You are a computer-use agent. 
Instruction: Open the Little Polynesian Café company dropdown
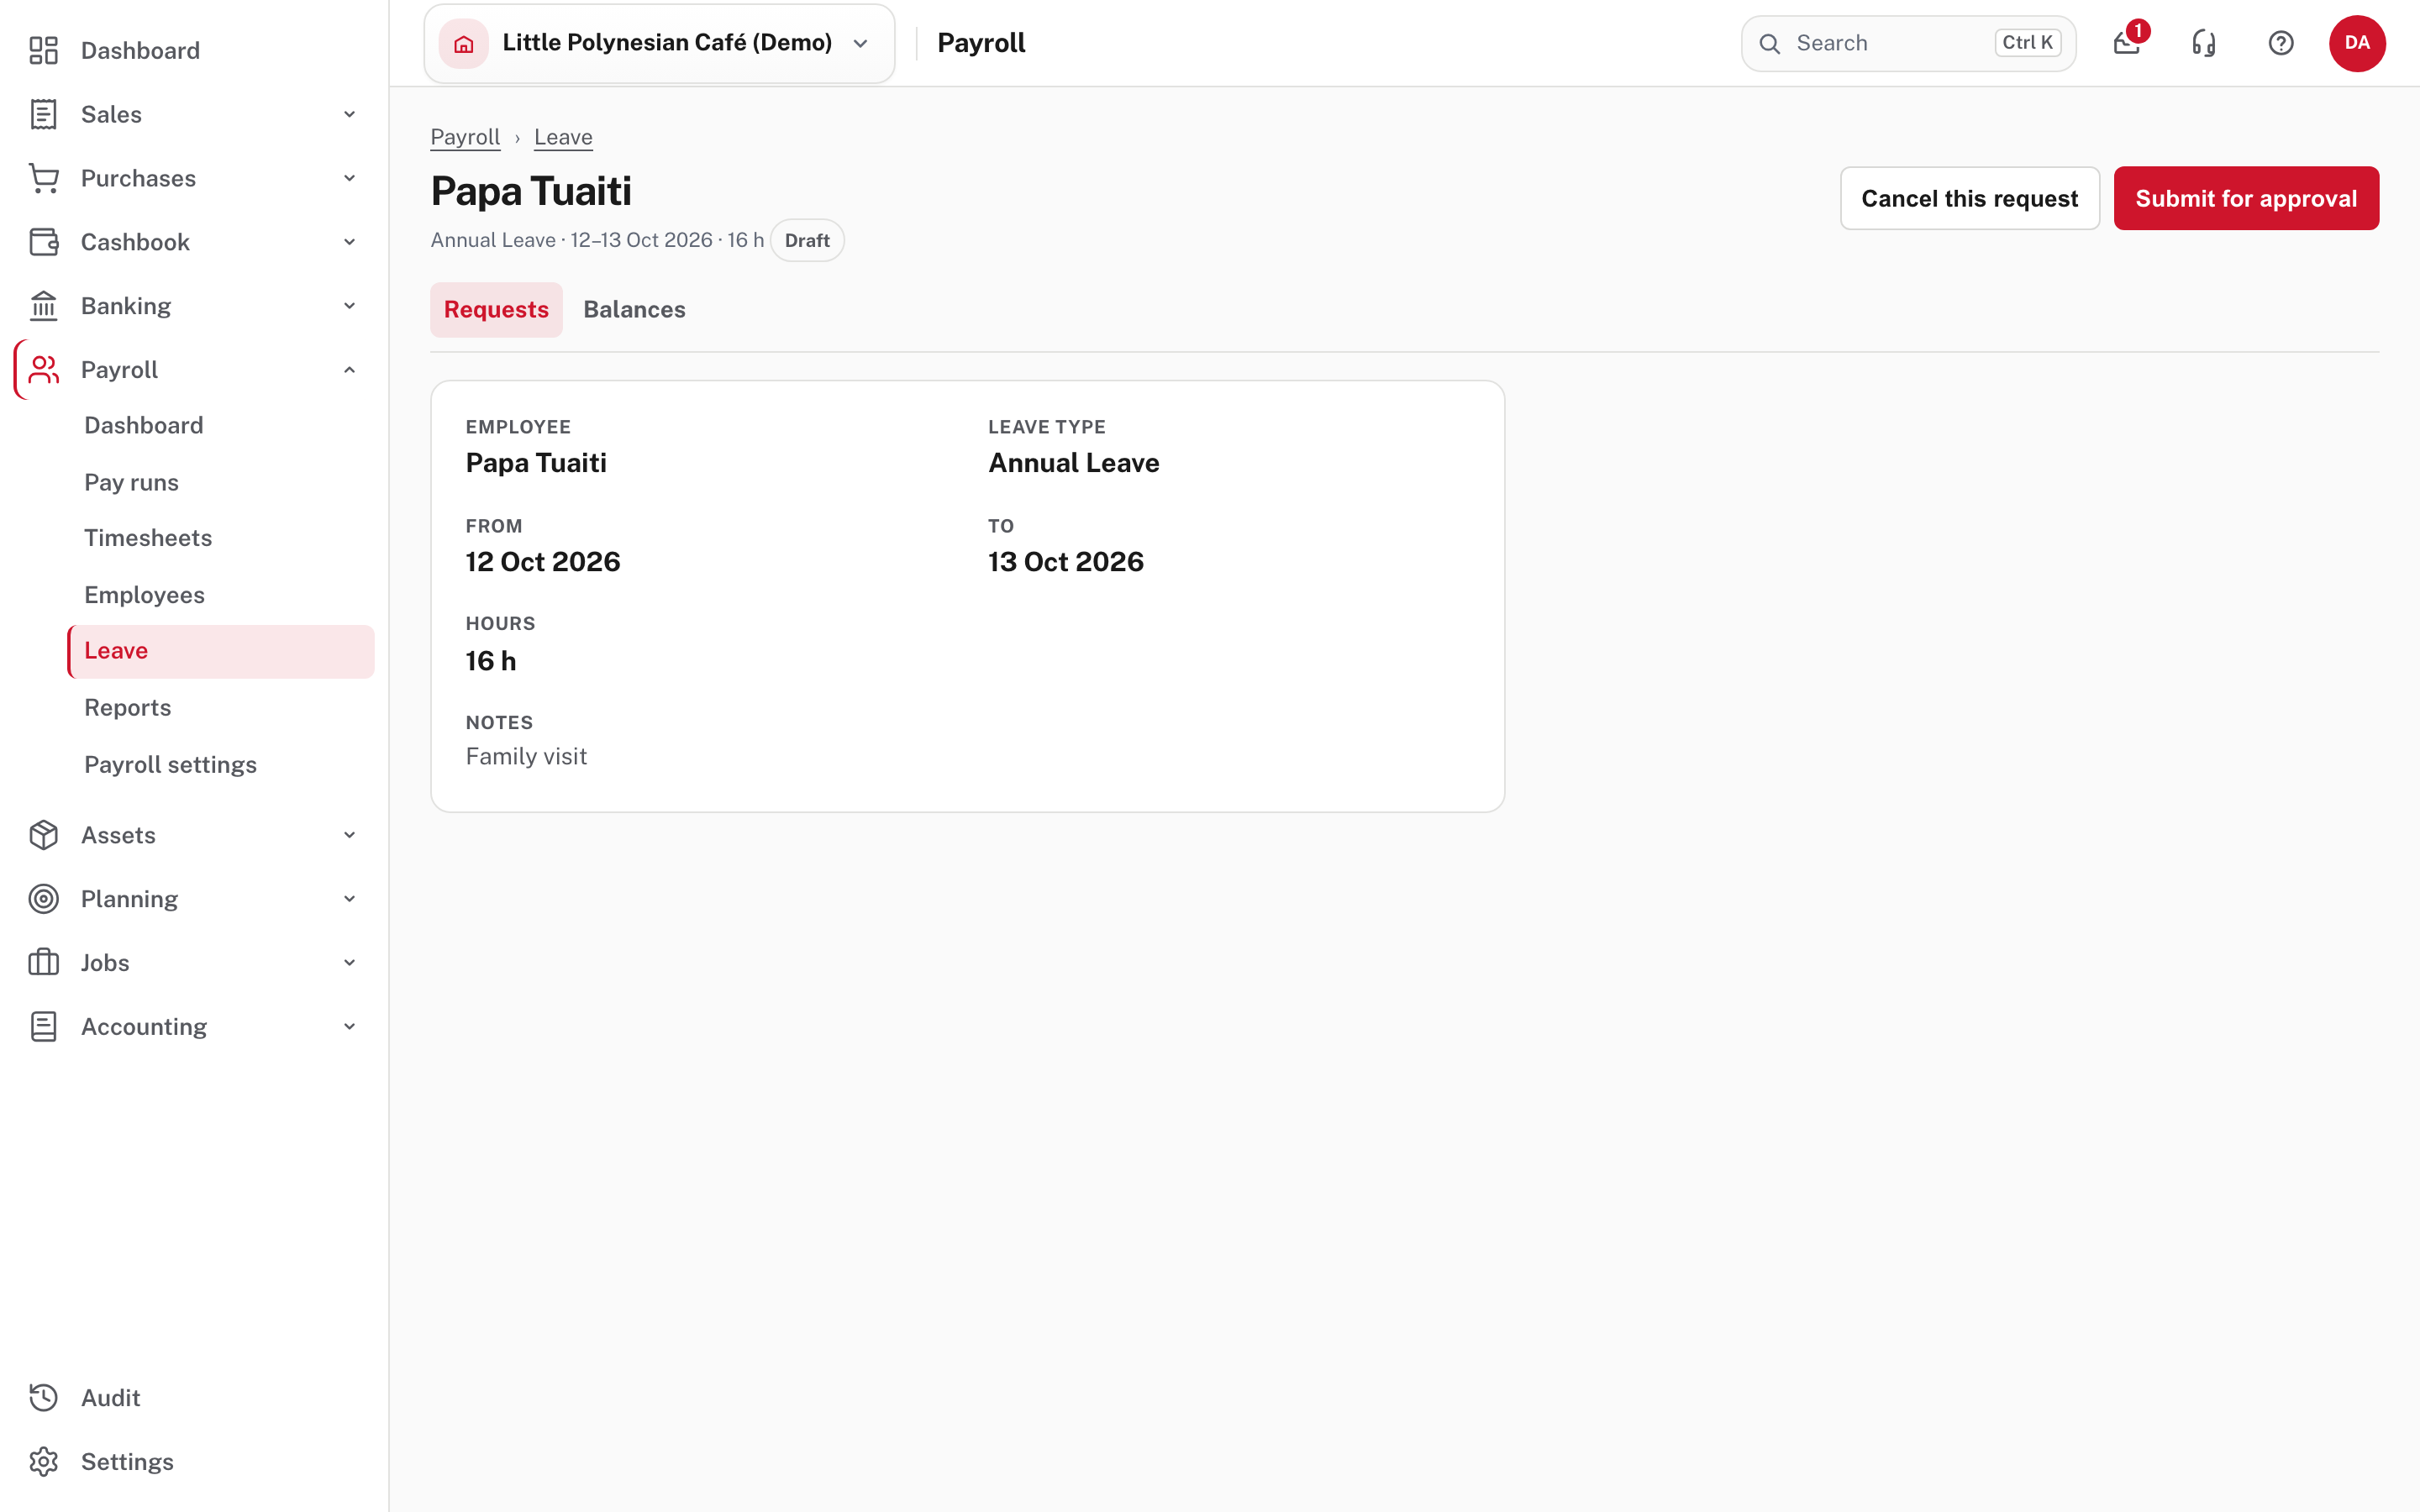point(659,43)
